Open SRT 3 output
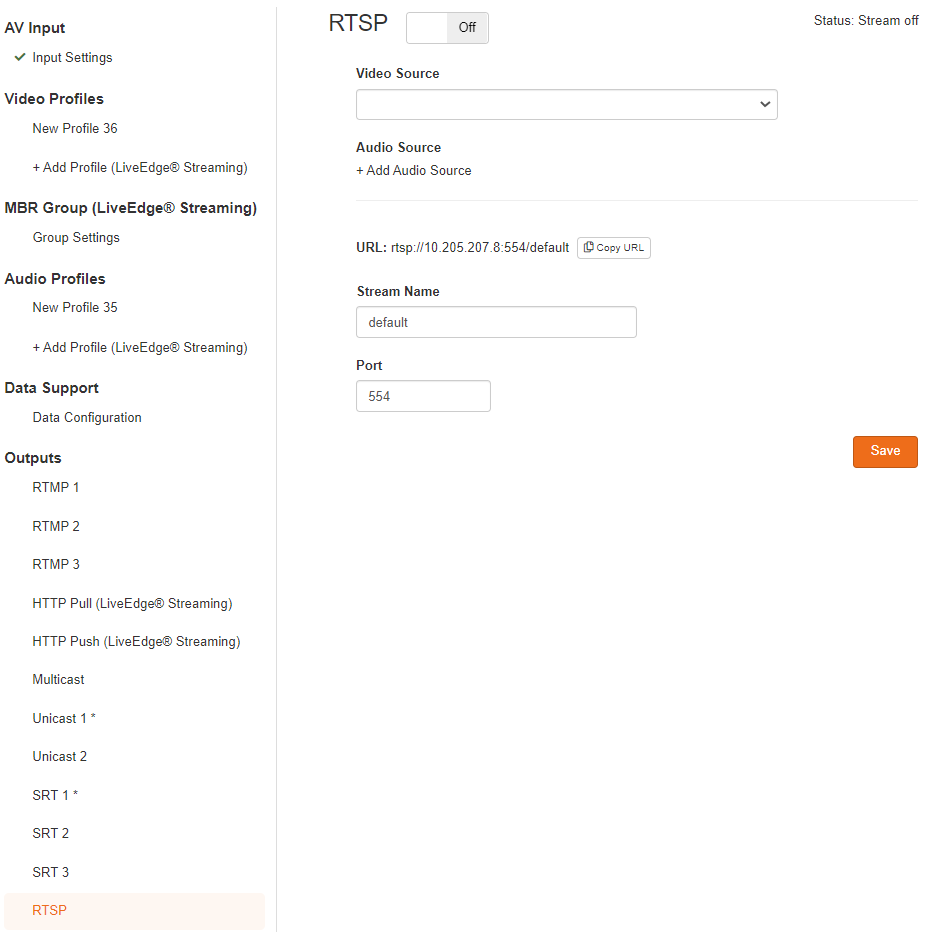 click(51, 873)
